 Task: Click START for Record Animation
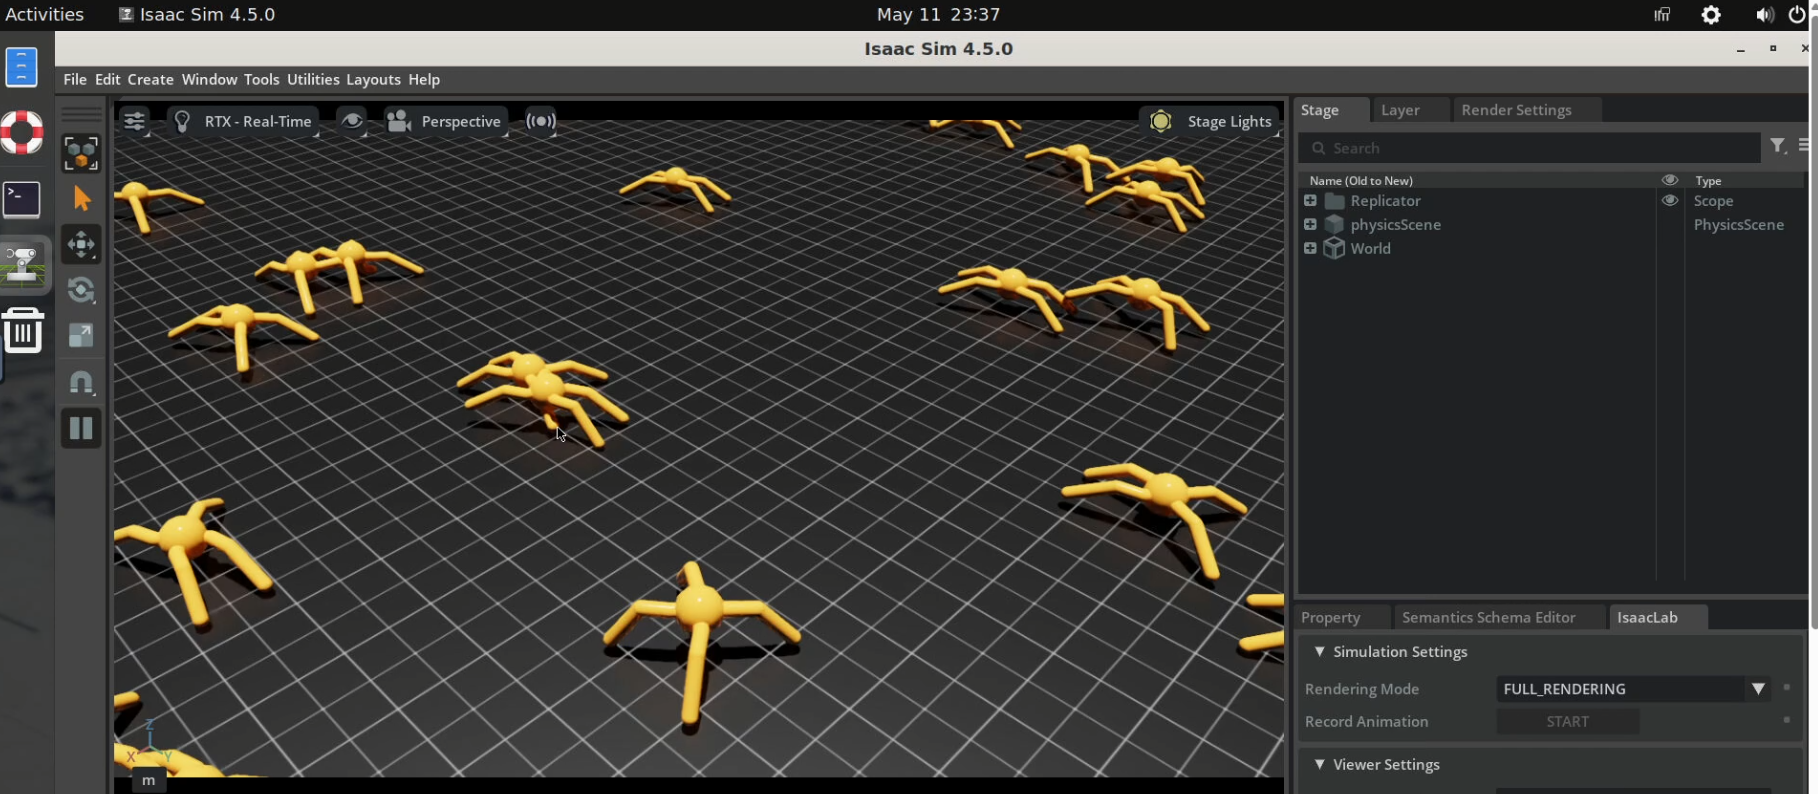[1567, 722]
